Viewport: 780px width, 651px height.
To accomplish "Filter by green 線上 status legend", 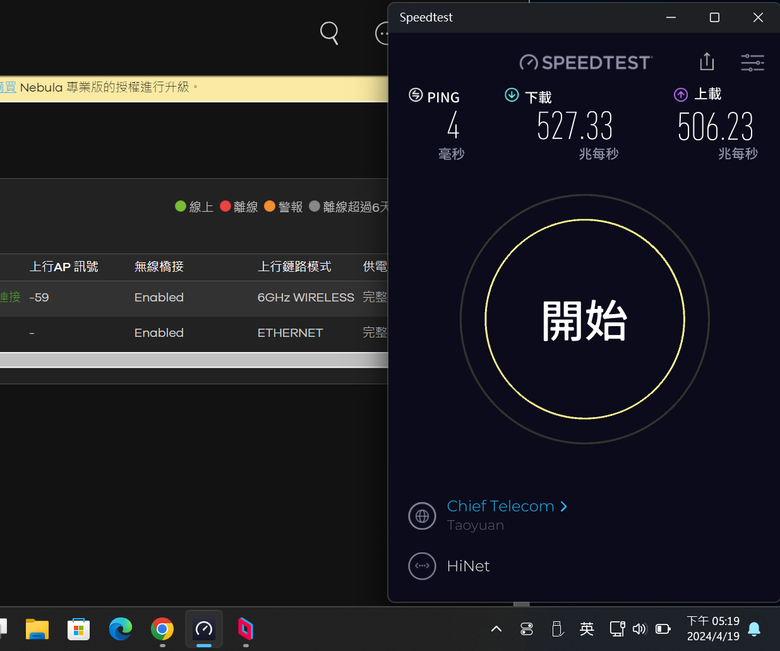I will (194, 206).
